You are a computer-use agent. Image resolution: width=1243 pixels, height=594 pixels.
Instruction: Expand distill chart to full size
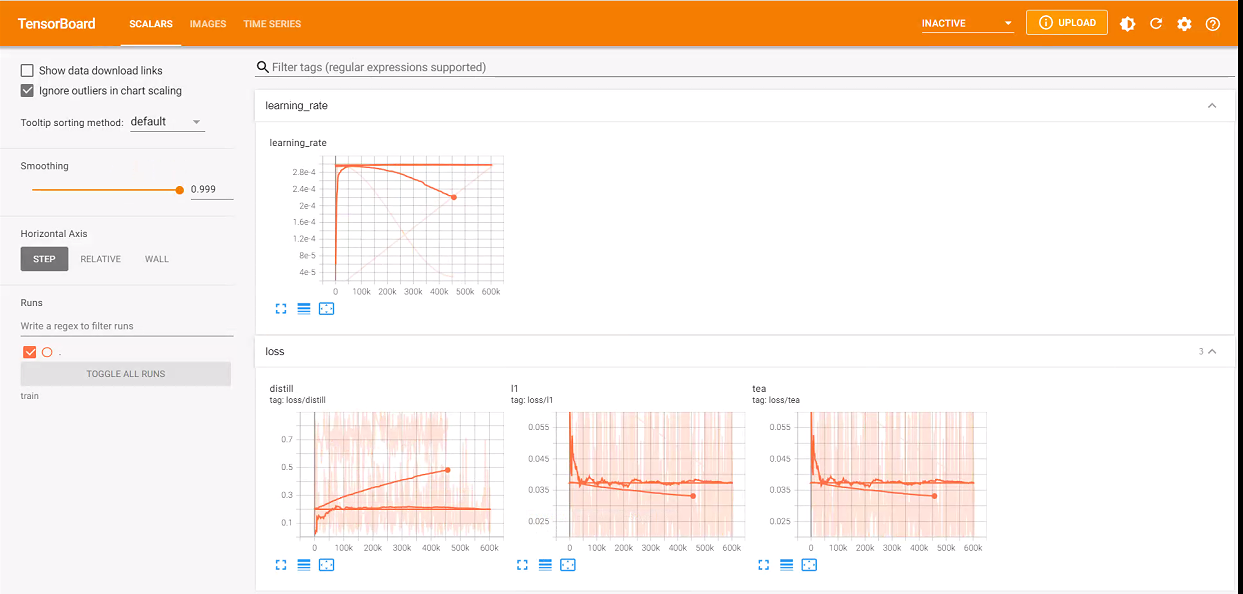281,565
